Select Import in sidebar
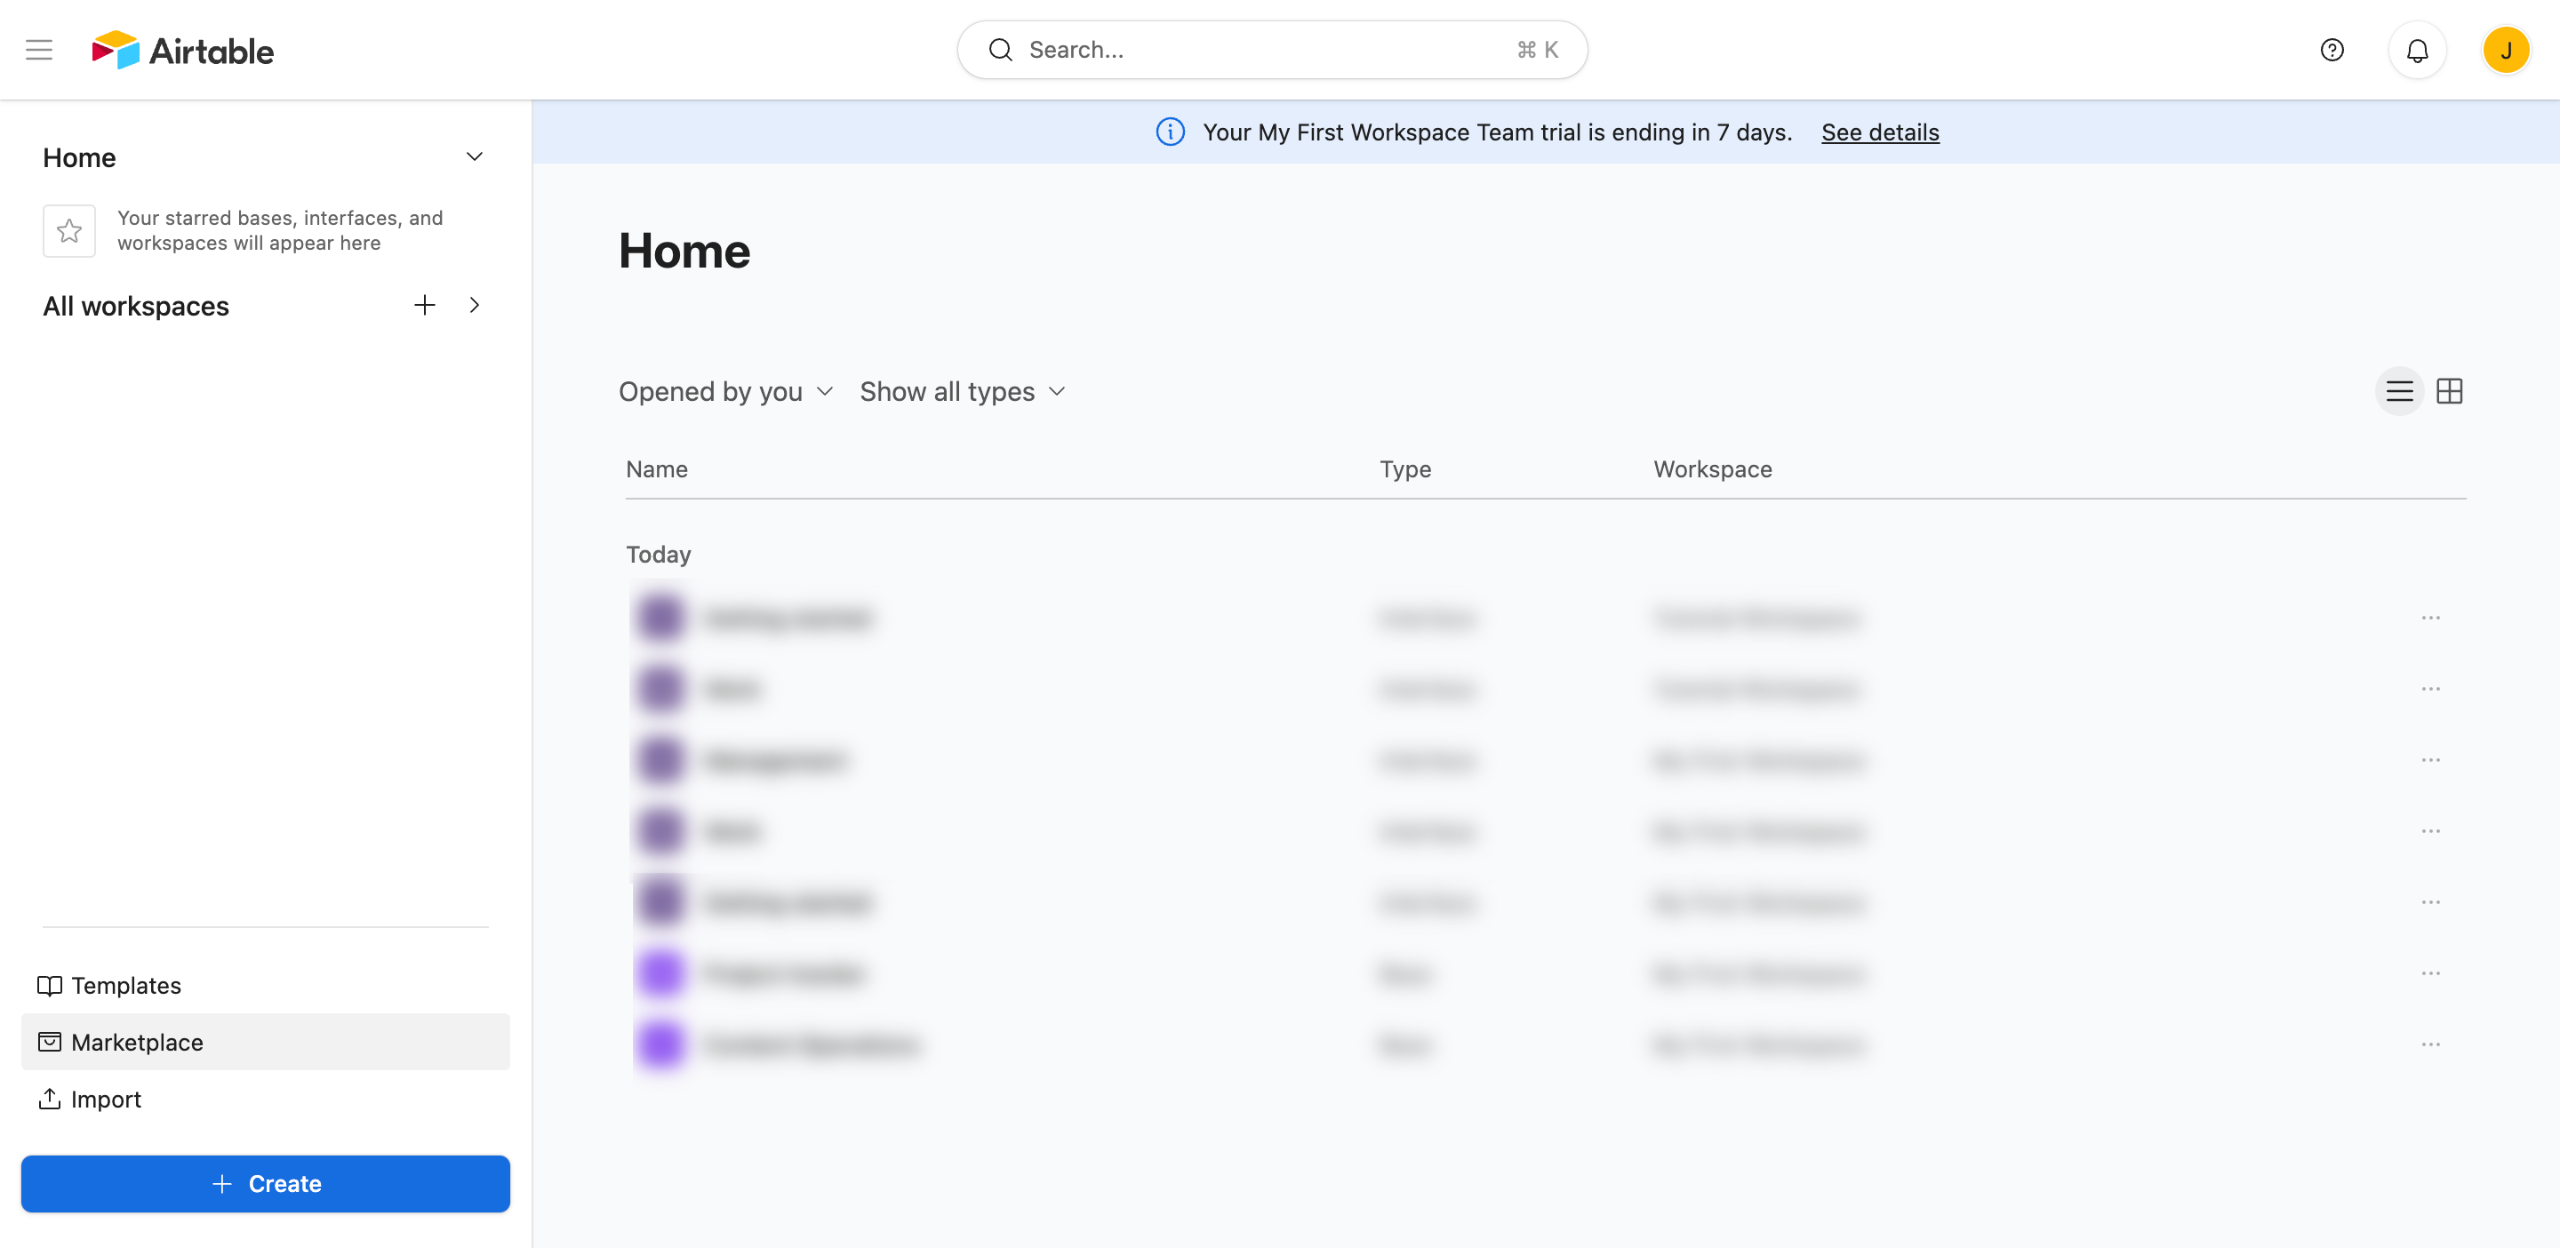Viewport: 2560px width, 1248px height. coord(105,1099)
